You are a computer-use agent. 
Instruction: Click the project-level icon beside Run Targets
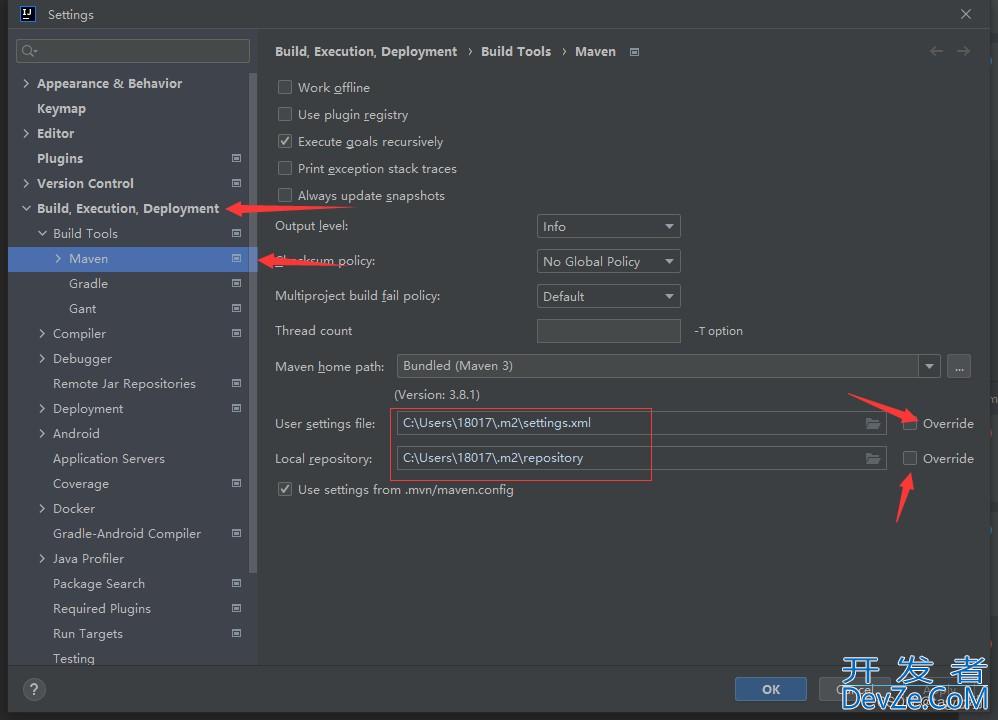(236, 633)
